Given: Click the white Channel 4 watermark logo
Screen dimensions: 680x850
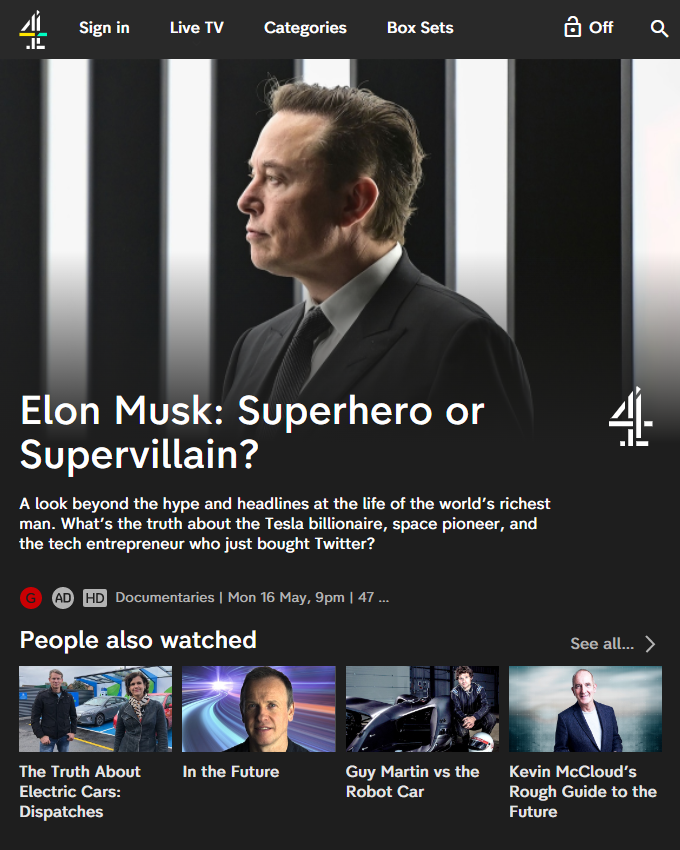Looking at the screenshot, I should tap(631, 417).
